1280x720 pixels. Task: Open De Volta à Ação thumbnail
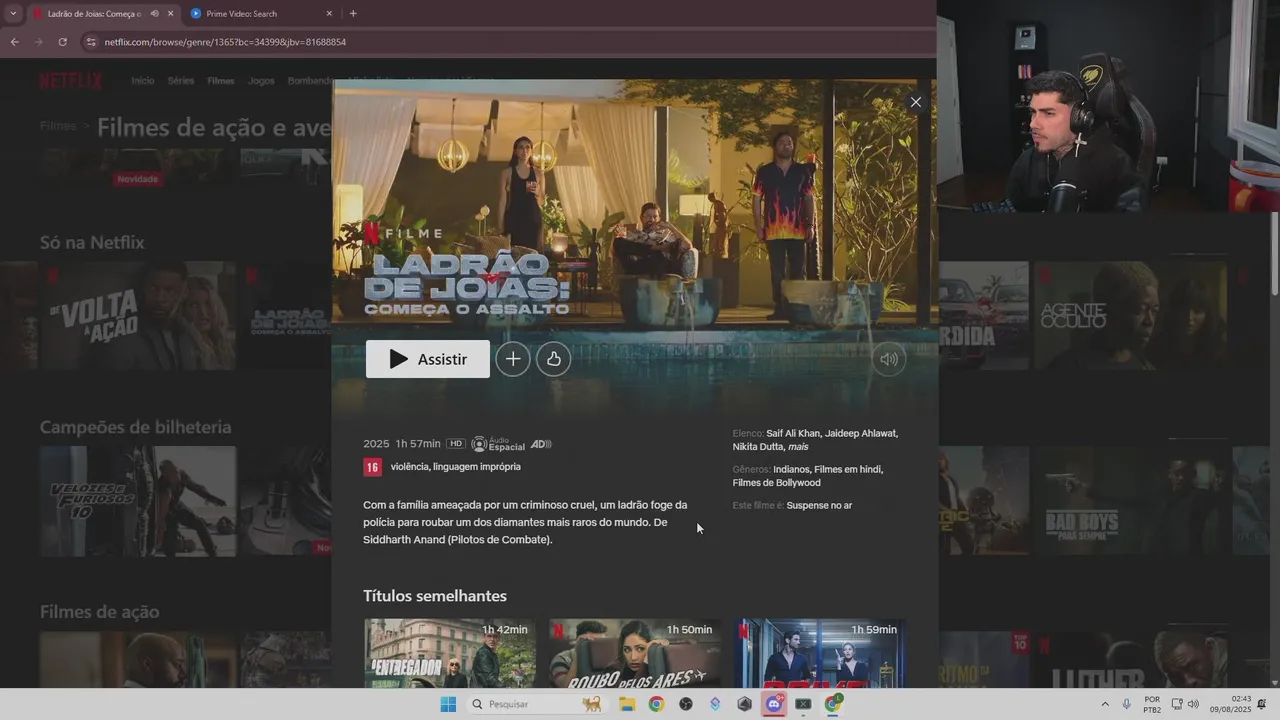[138, 316]
